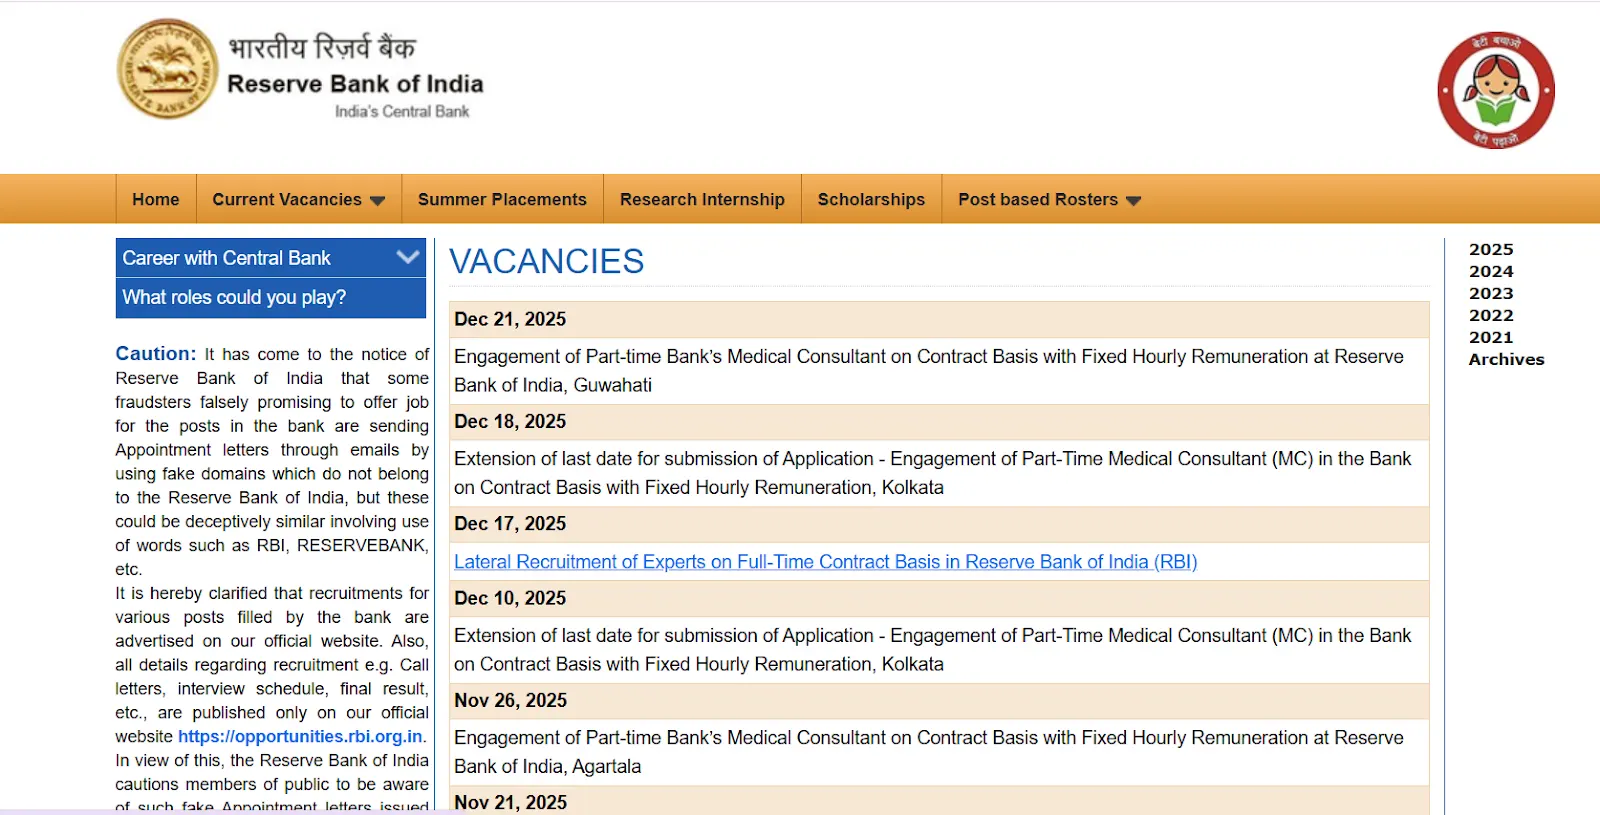Open What roles could you play? section
This screenshot has width=1600, height=815.
point(271,298)
